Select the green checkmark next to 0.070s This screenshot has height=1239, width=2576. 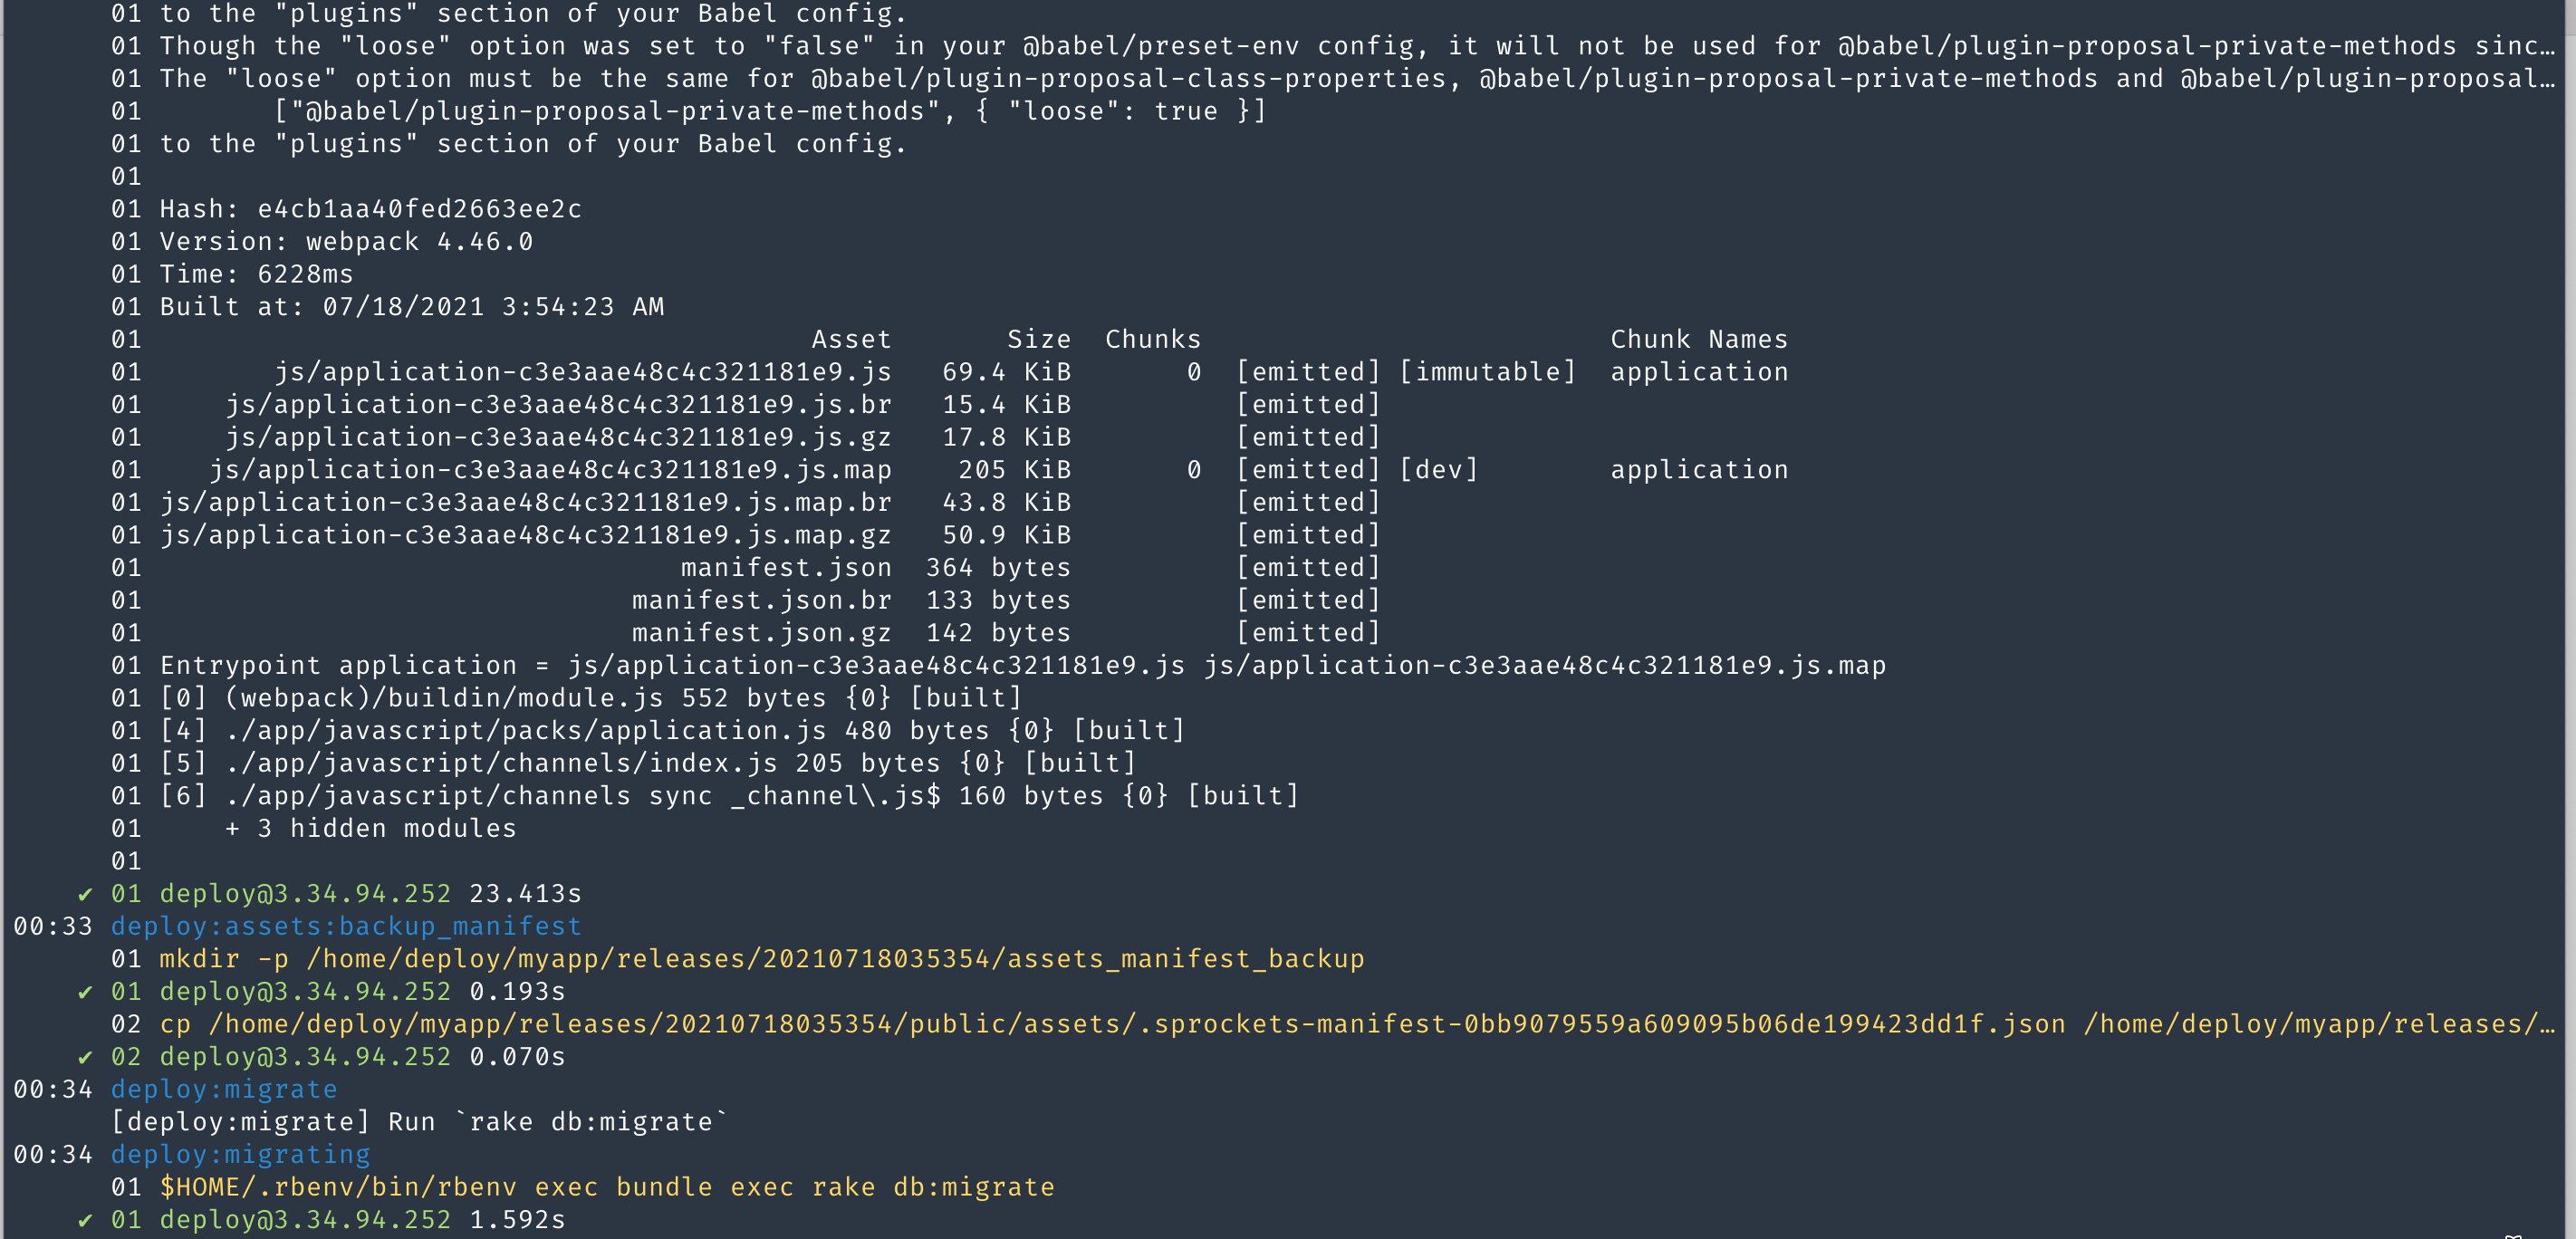click(85, 1057)
